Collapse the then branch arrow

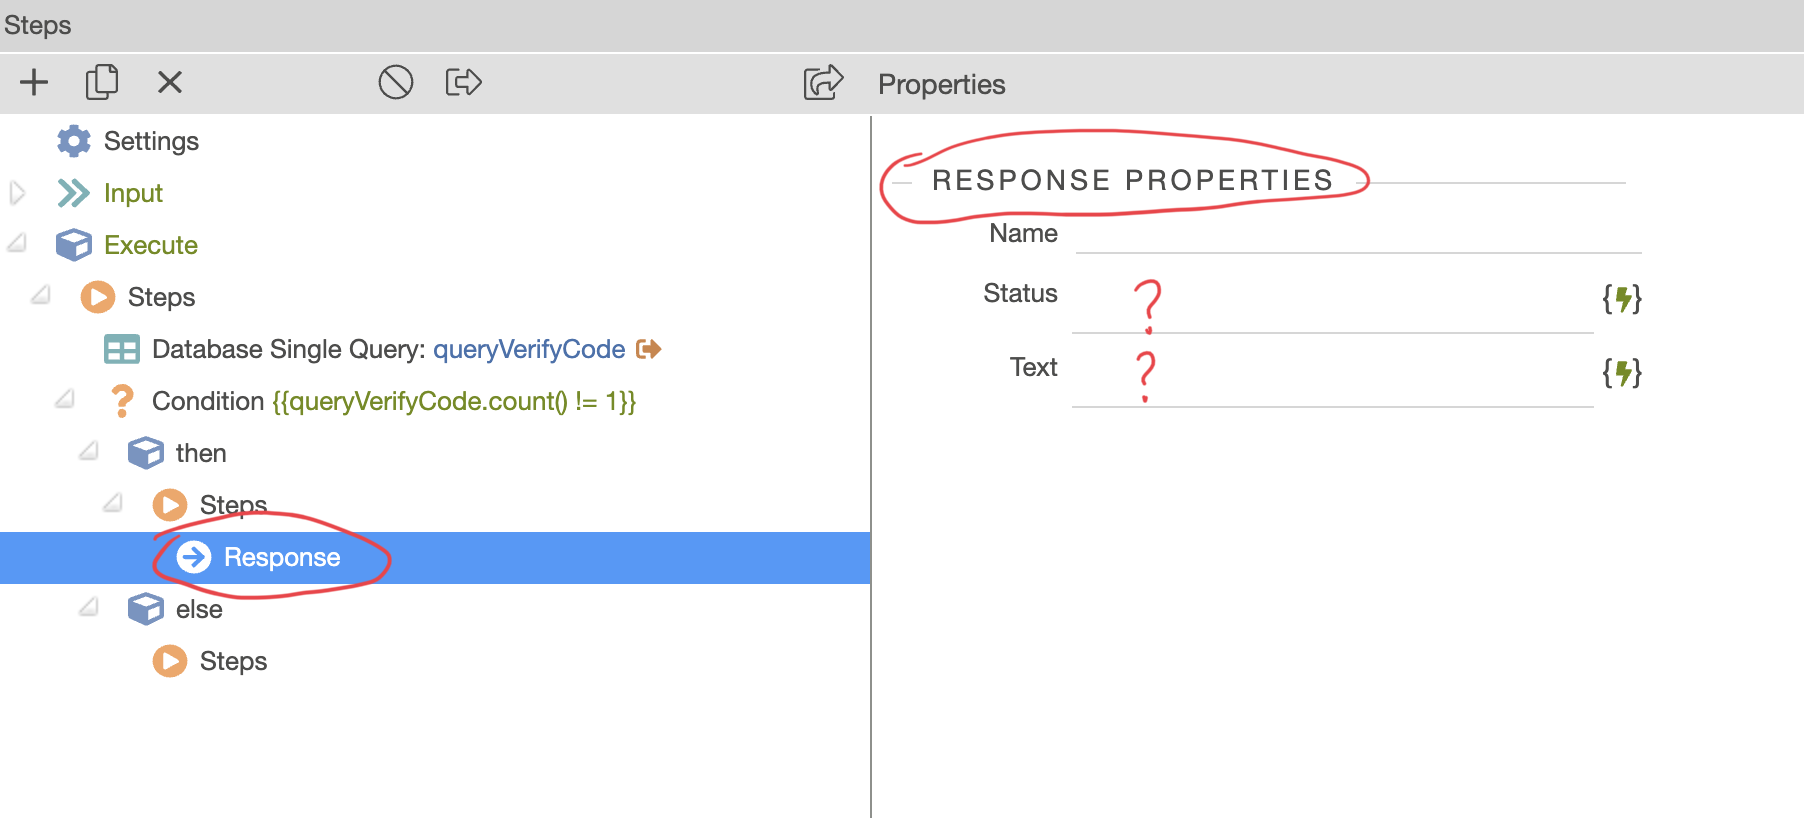[89, 451]
